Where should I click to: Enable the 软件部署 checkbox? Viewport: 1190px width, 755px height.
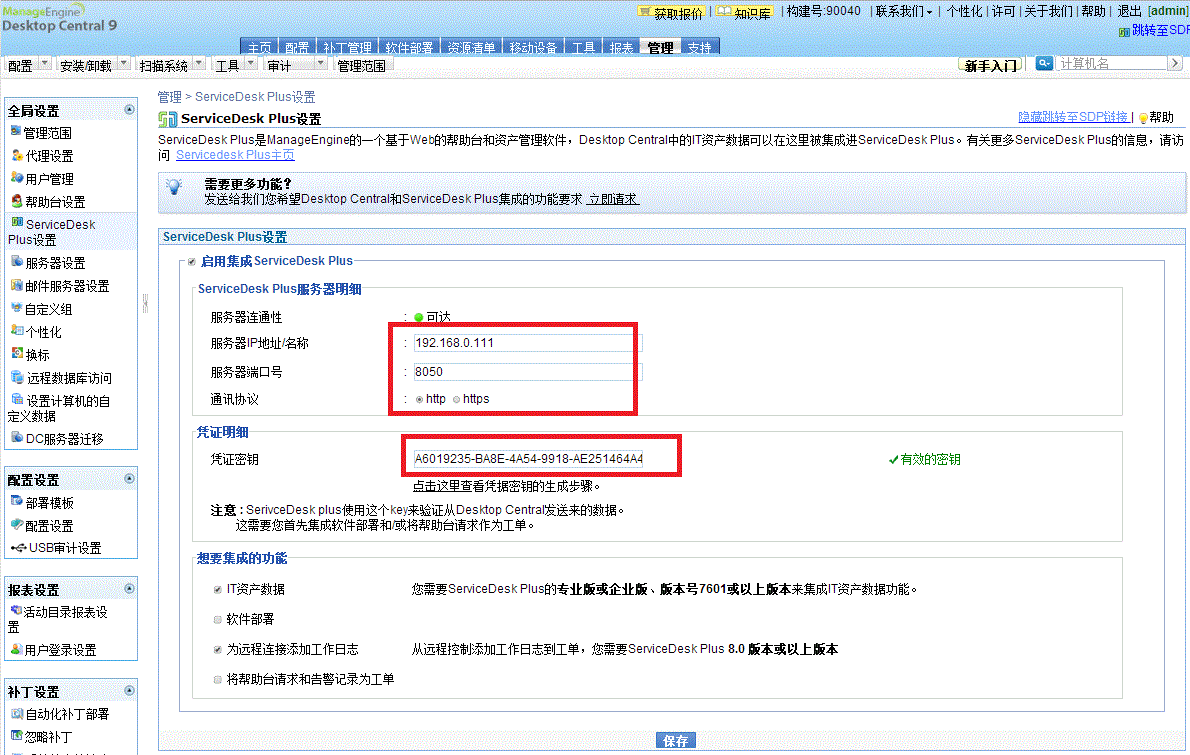point(218,620)
